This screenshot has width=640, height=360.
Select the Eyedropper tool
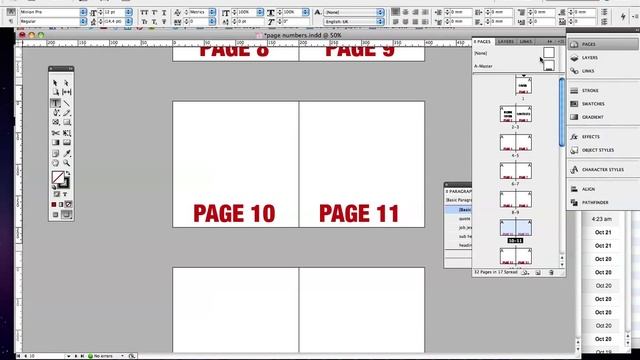[67, 153]
